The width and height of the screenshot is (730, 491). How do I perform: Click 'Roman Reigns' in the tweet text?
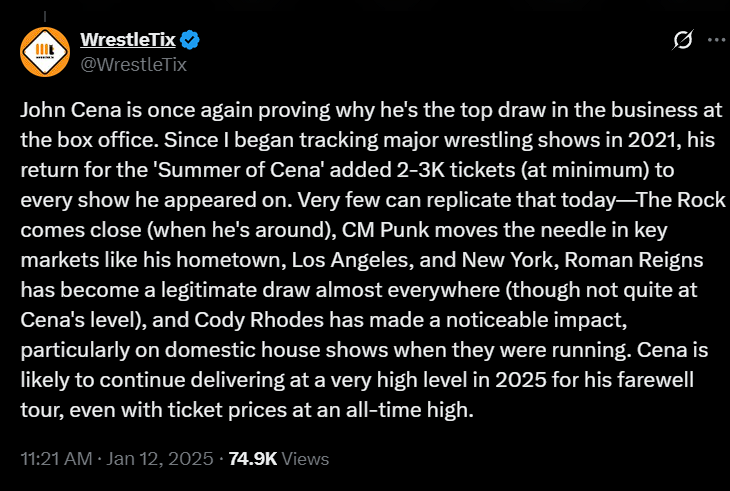point(634,261)
